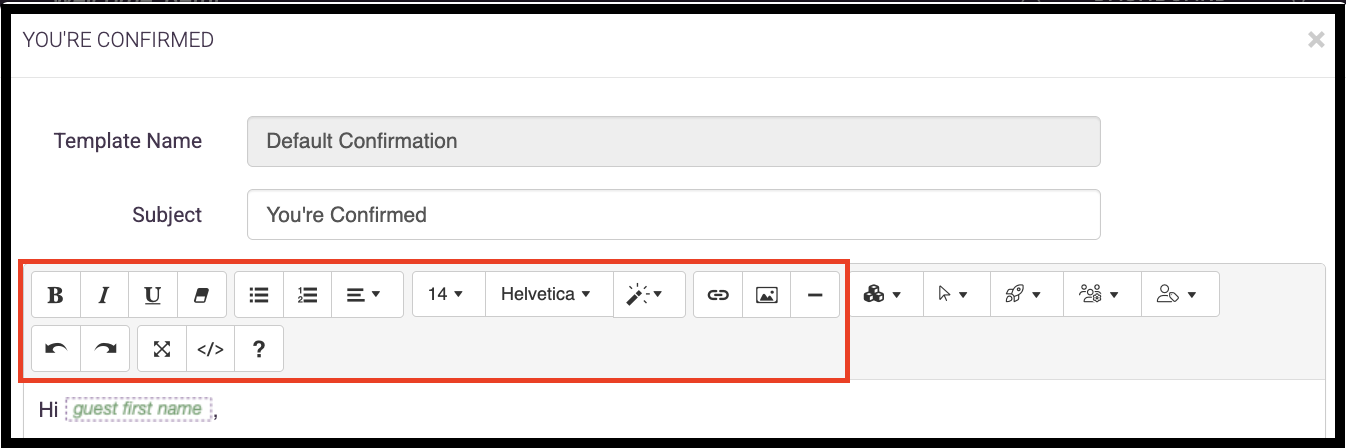Redo the last edit
Image resolution: width=1346 pixels, height=448 pixels.
click(105, 348)
